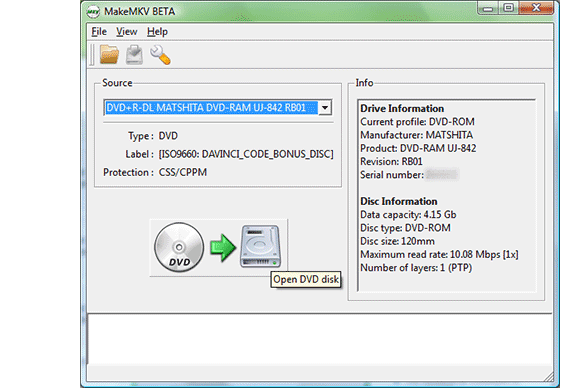Click Maximum read rate line
Screen dimensions: 583x390
[439, 254]
